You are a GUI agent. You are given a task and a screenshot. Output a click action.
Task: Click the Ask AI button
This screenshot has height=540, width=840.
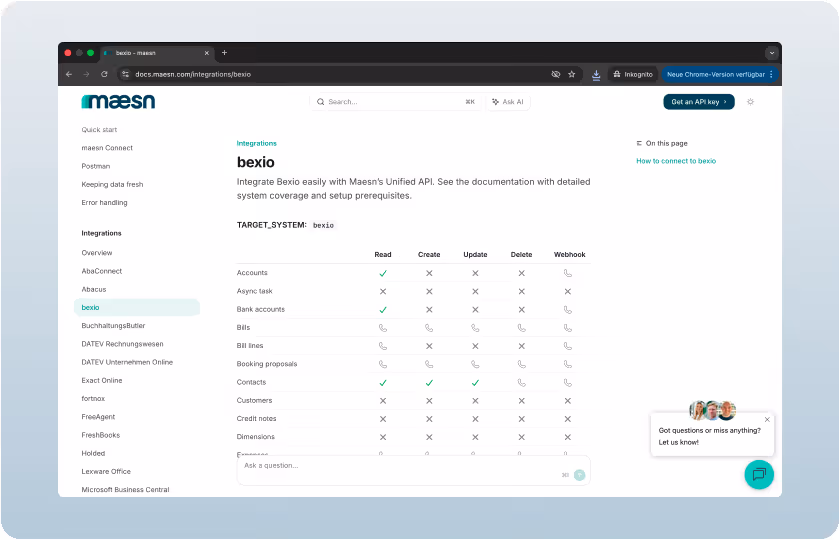(x=508, y=102)
